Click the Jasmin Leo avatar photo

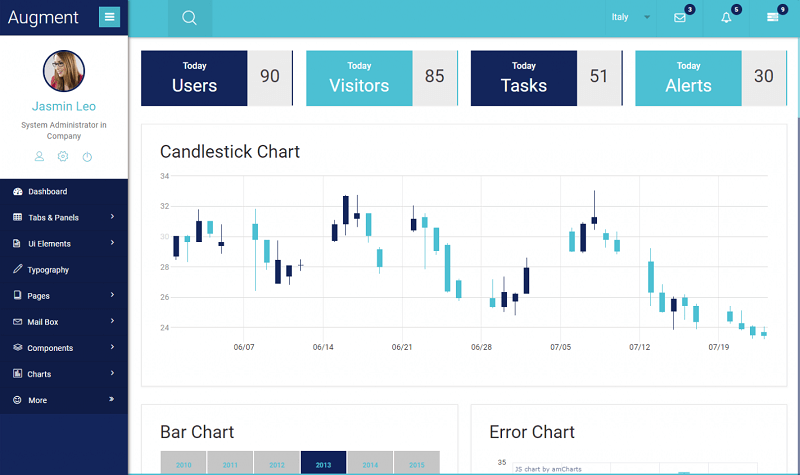pos(64,71)
